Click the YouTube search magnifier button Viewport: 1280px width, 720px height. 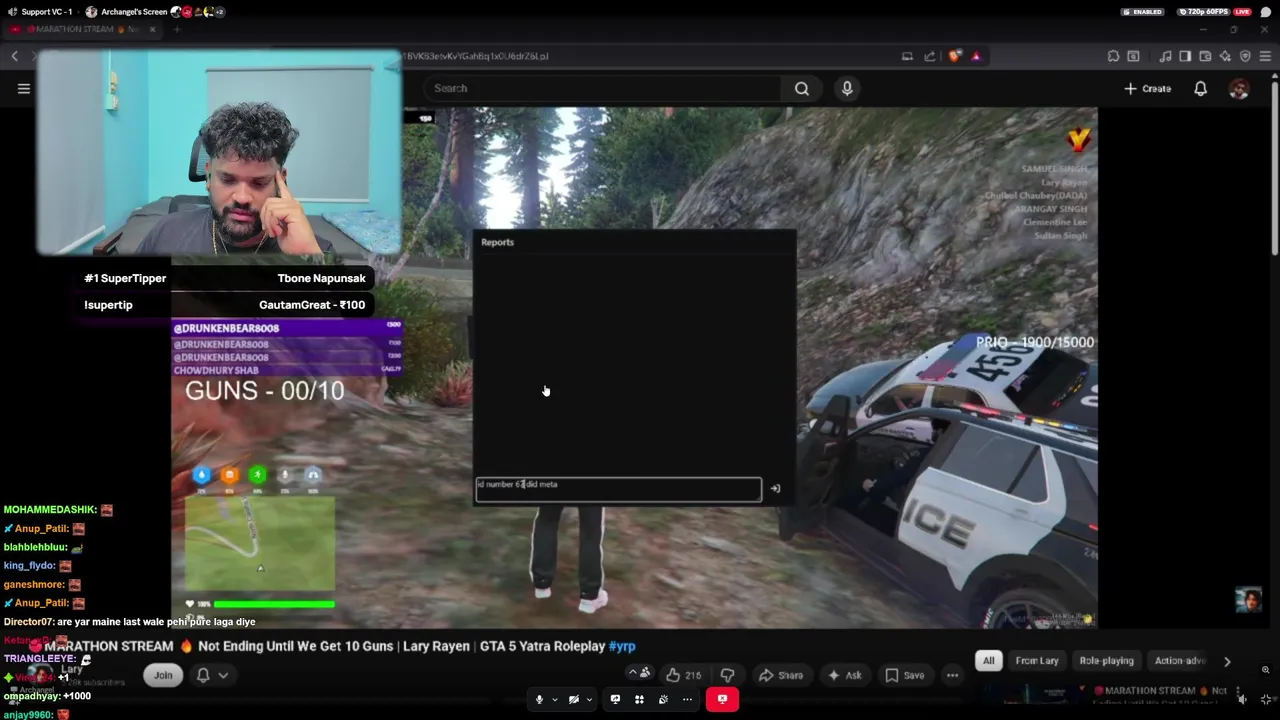[802, 88]
